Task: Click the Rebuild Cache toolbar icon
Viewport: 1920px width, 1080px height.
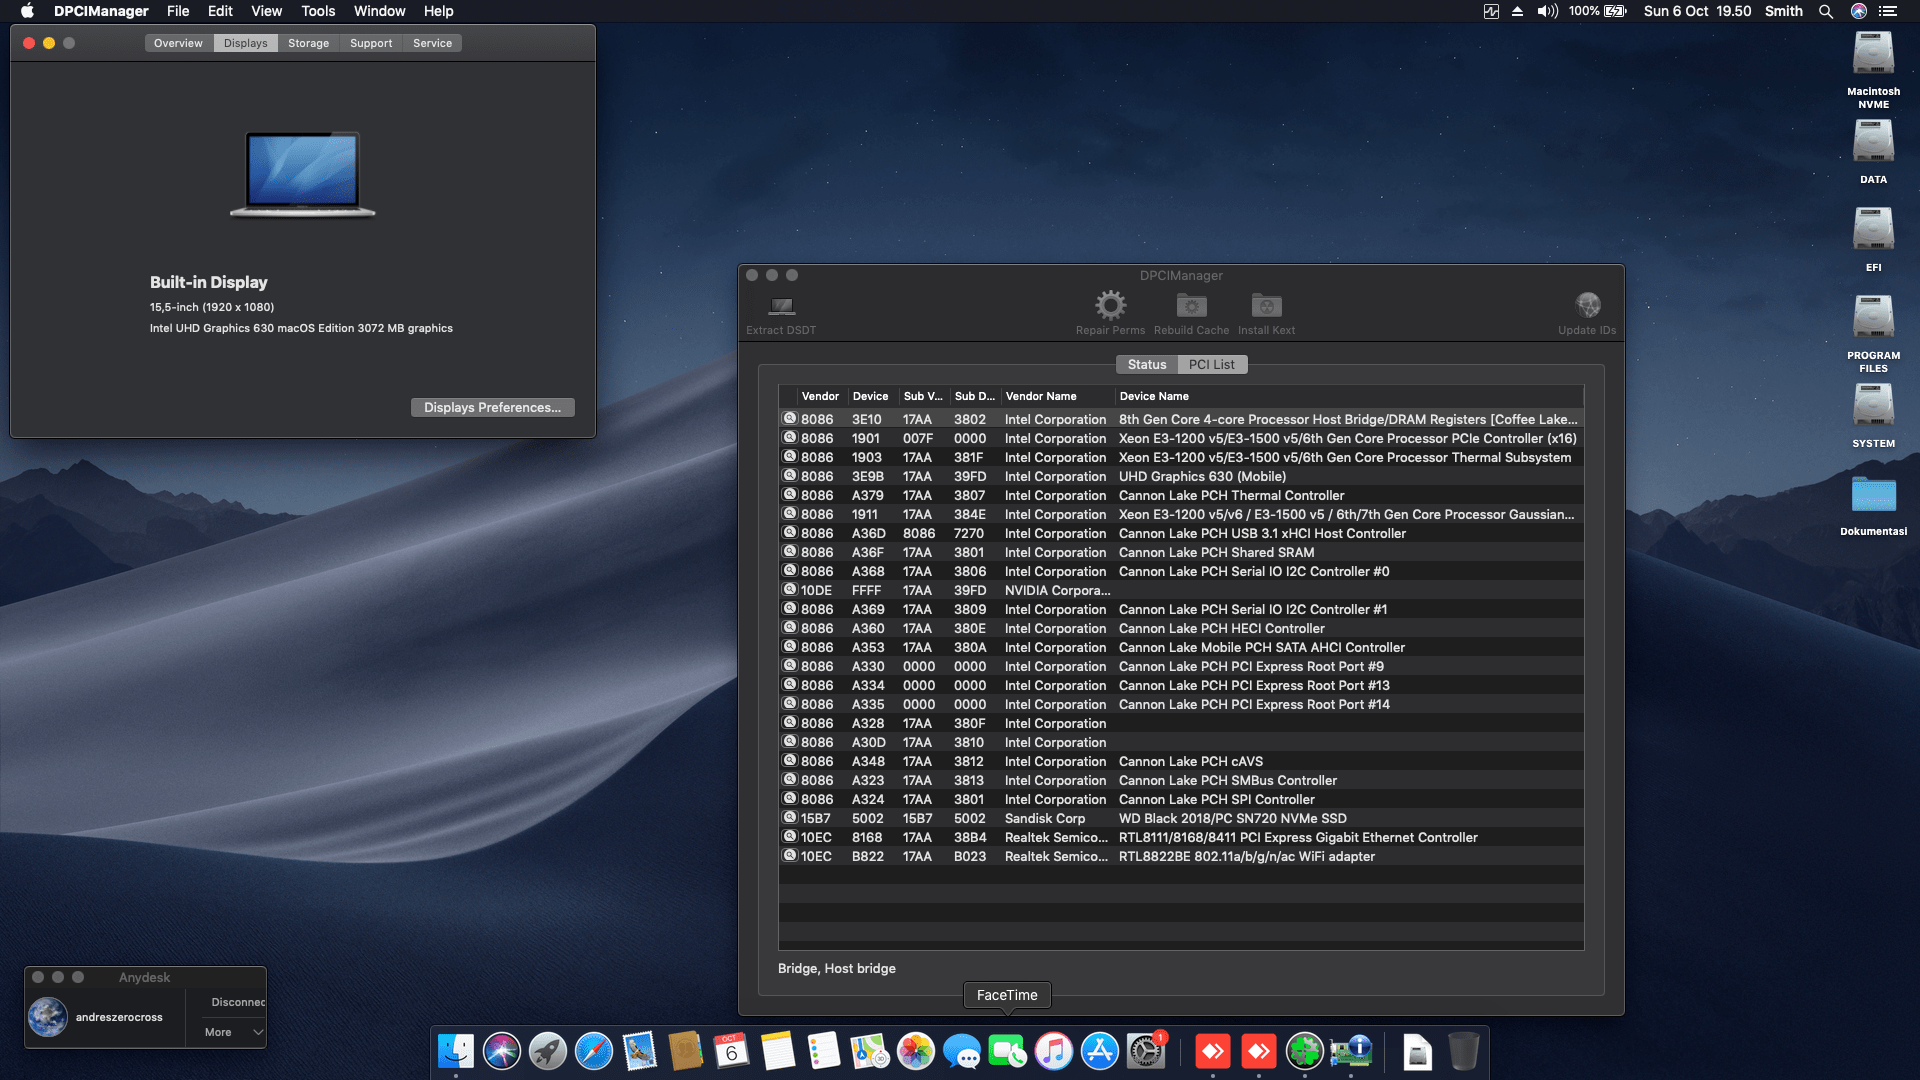Action: pos(1190,310)
